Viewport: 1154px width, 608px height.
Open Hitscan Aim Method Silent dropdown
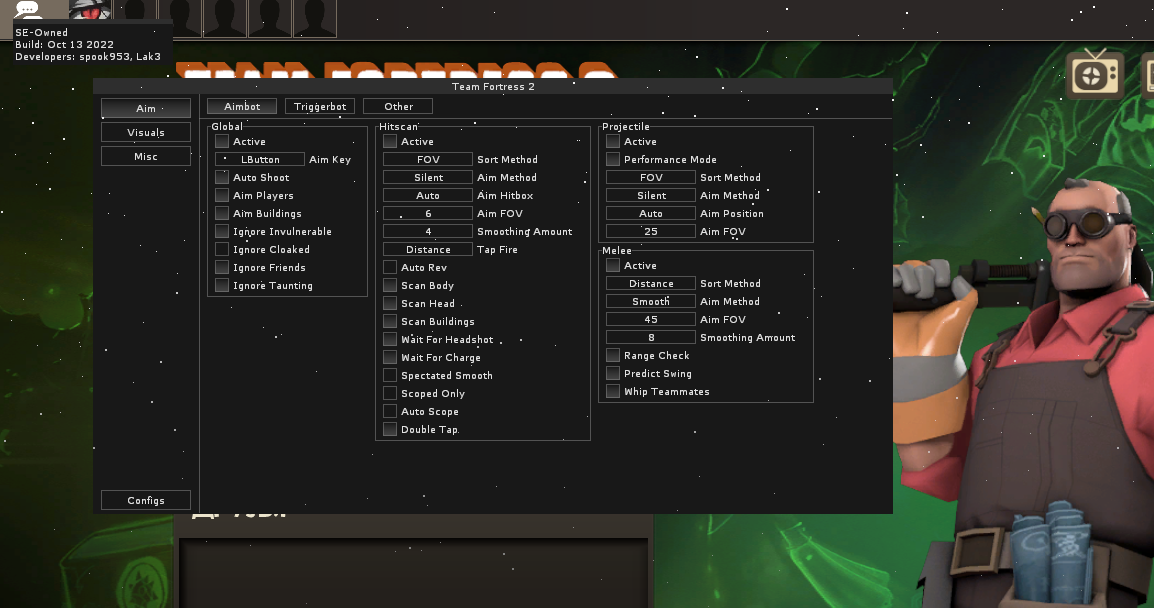tap(428, 177)
